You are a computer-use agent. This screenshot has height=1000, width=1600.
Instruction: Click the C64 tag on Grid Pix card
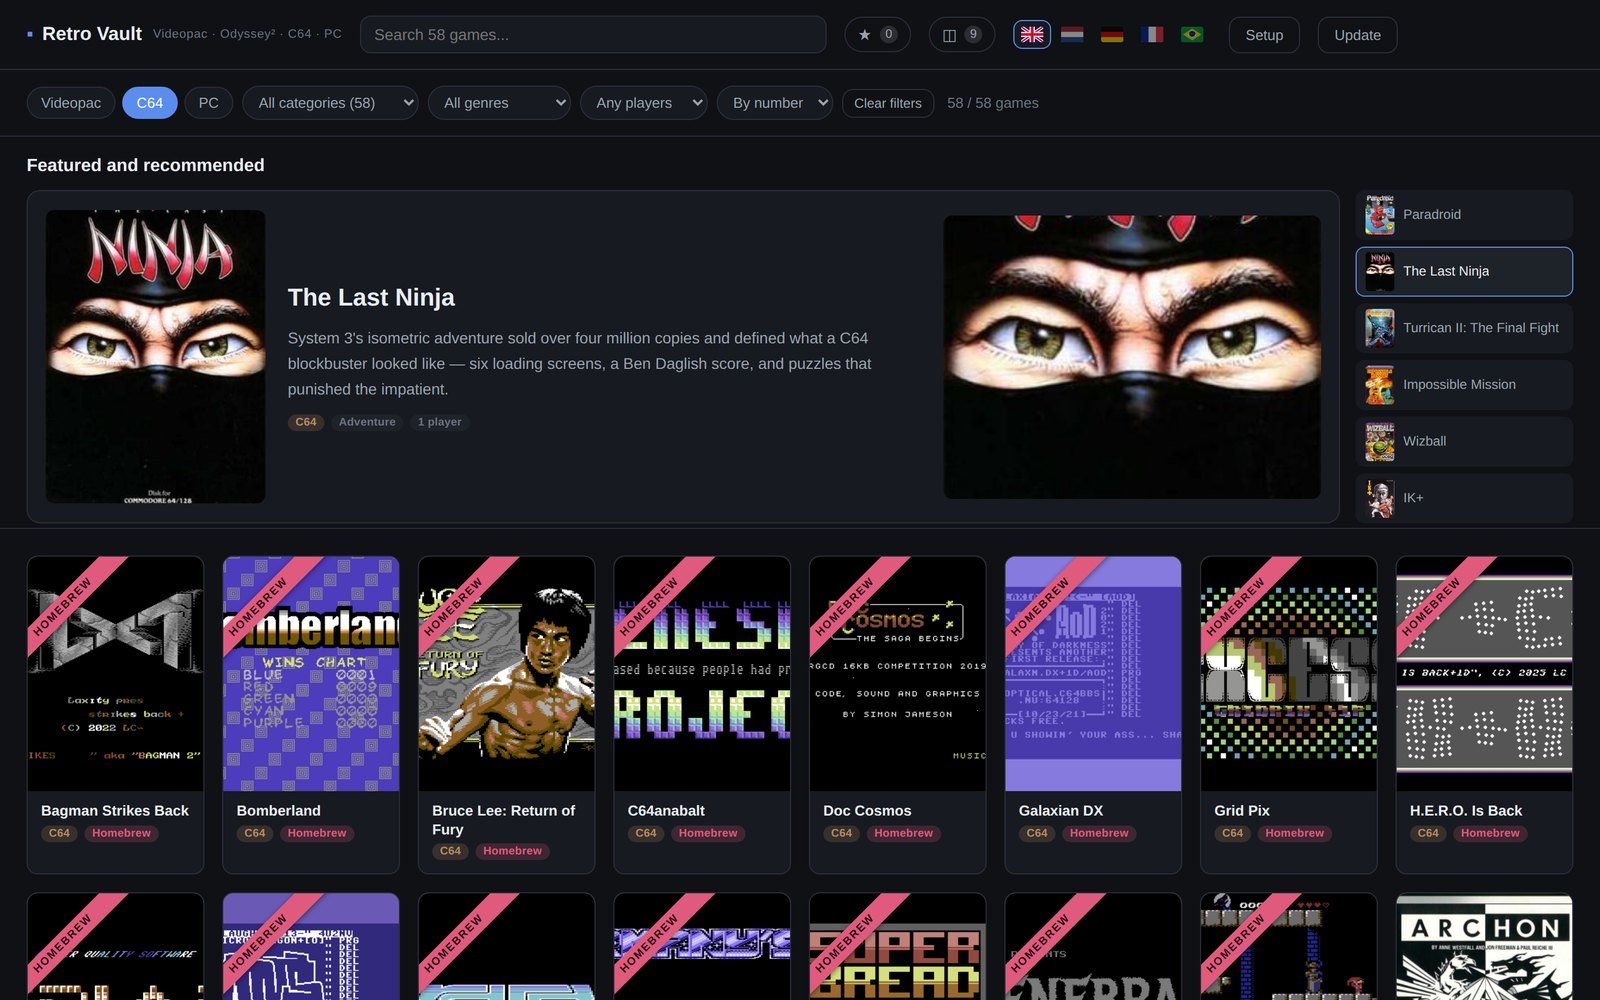pos(1232,833)
